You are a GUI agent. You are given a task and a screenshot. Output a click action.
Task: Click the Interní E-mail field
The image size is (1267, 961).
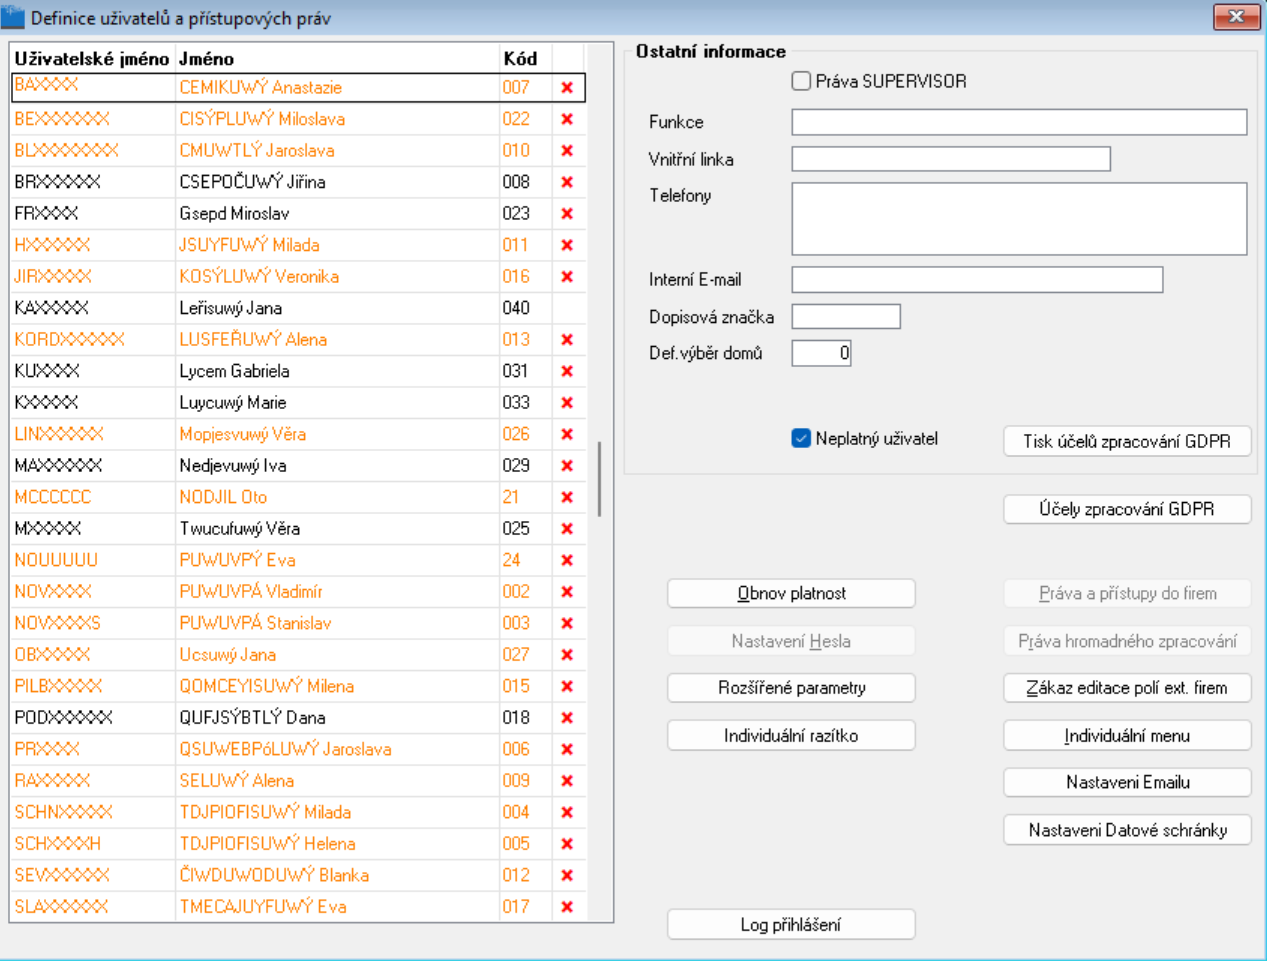(x=977, y=279)
